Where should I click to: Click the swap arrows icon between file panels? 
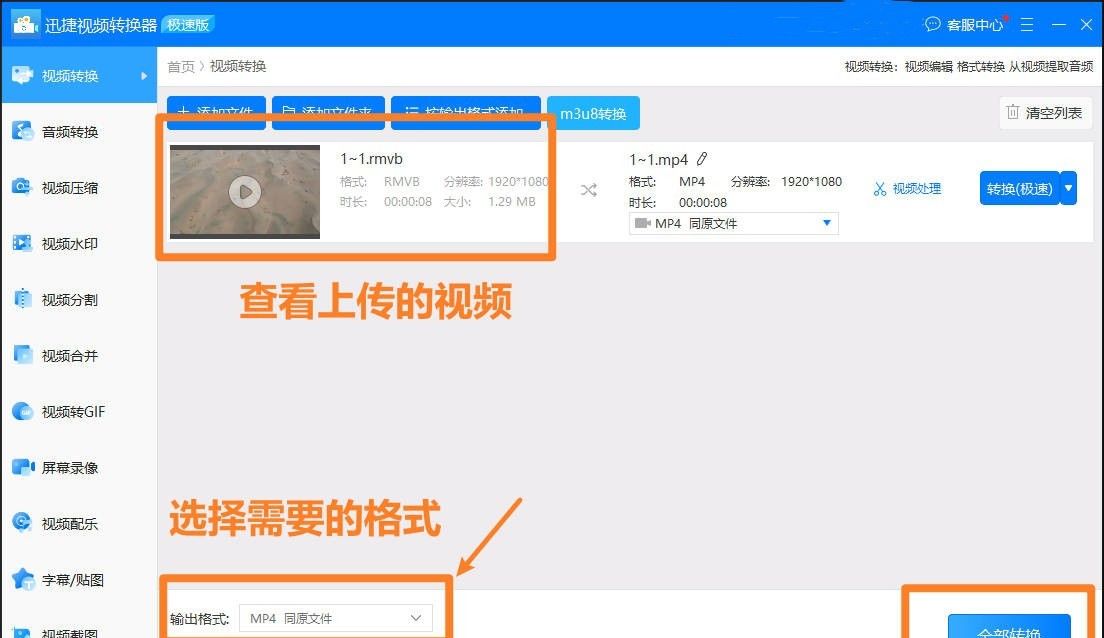point(589,188)
